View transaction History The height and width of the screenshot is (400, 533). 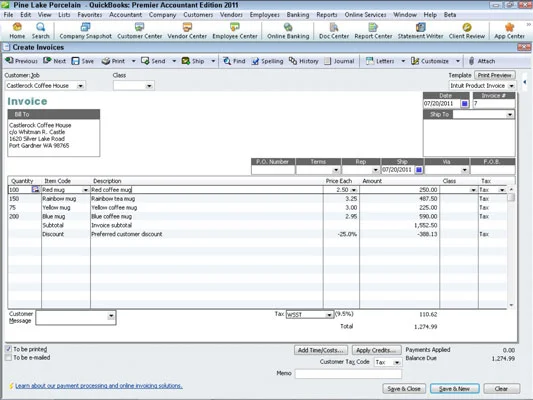click(x=304, y=61)
